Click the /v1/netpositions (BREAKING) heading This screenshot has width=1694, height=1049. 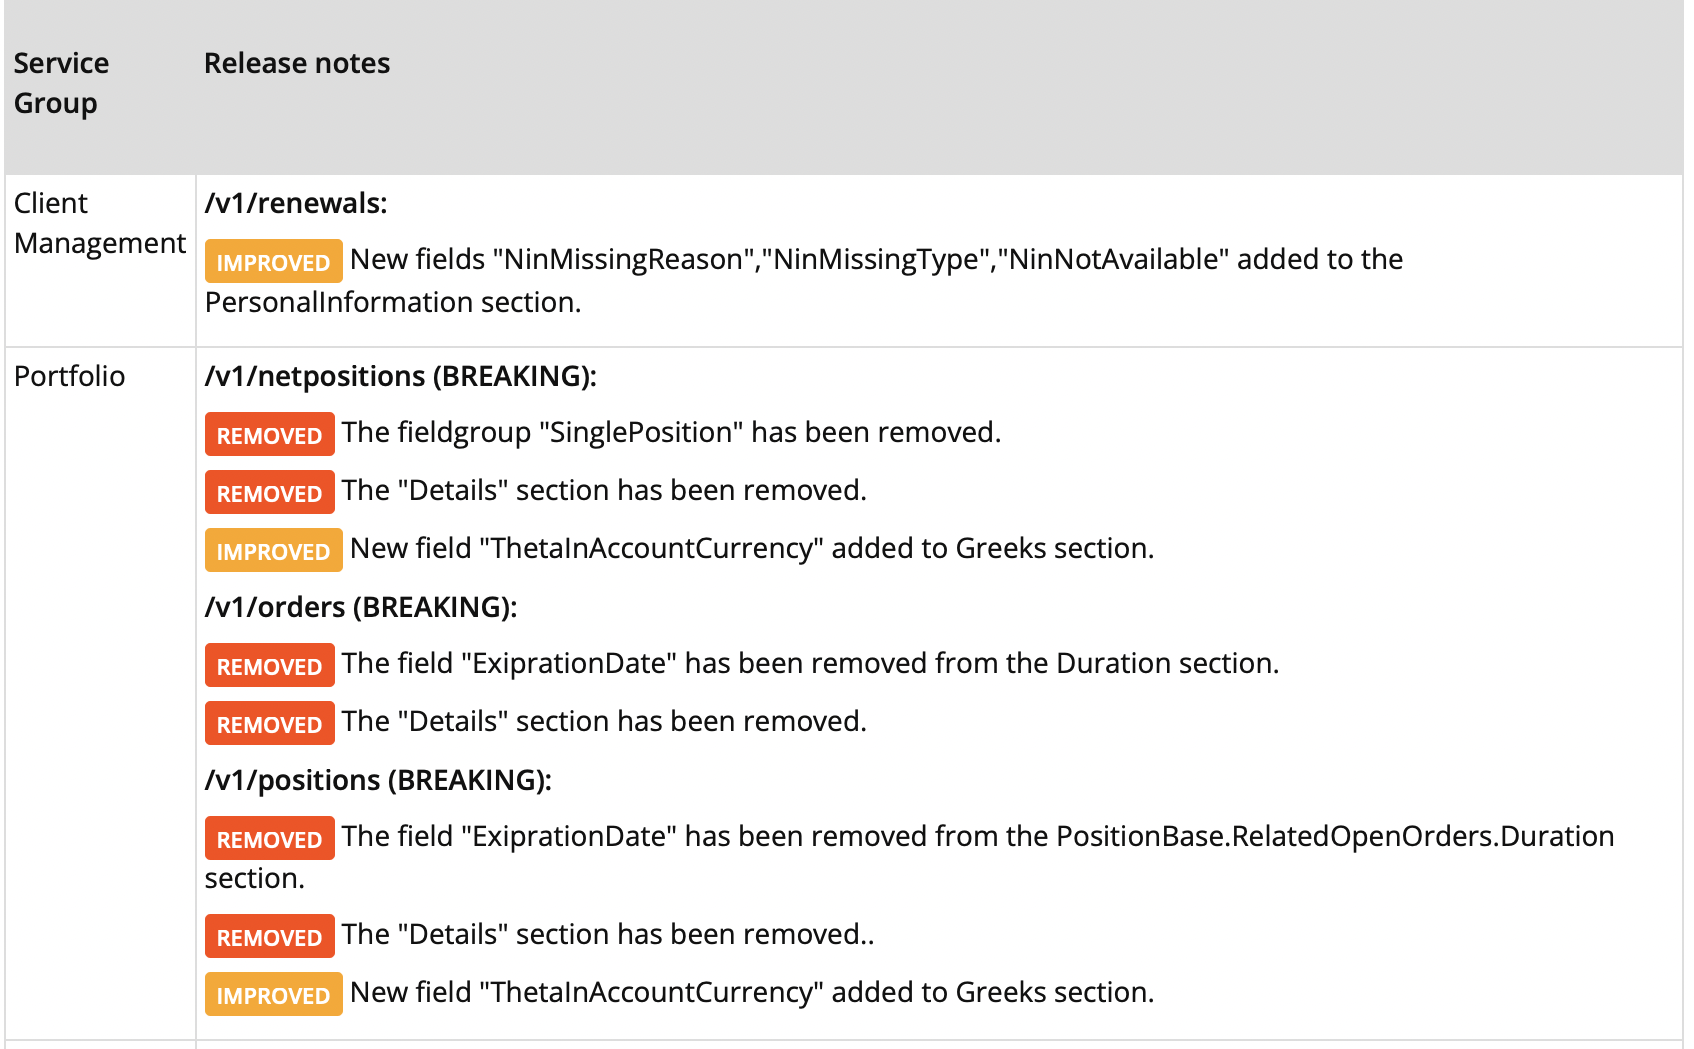(400, 376)
